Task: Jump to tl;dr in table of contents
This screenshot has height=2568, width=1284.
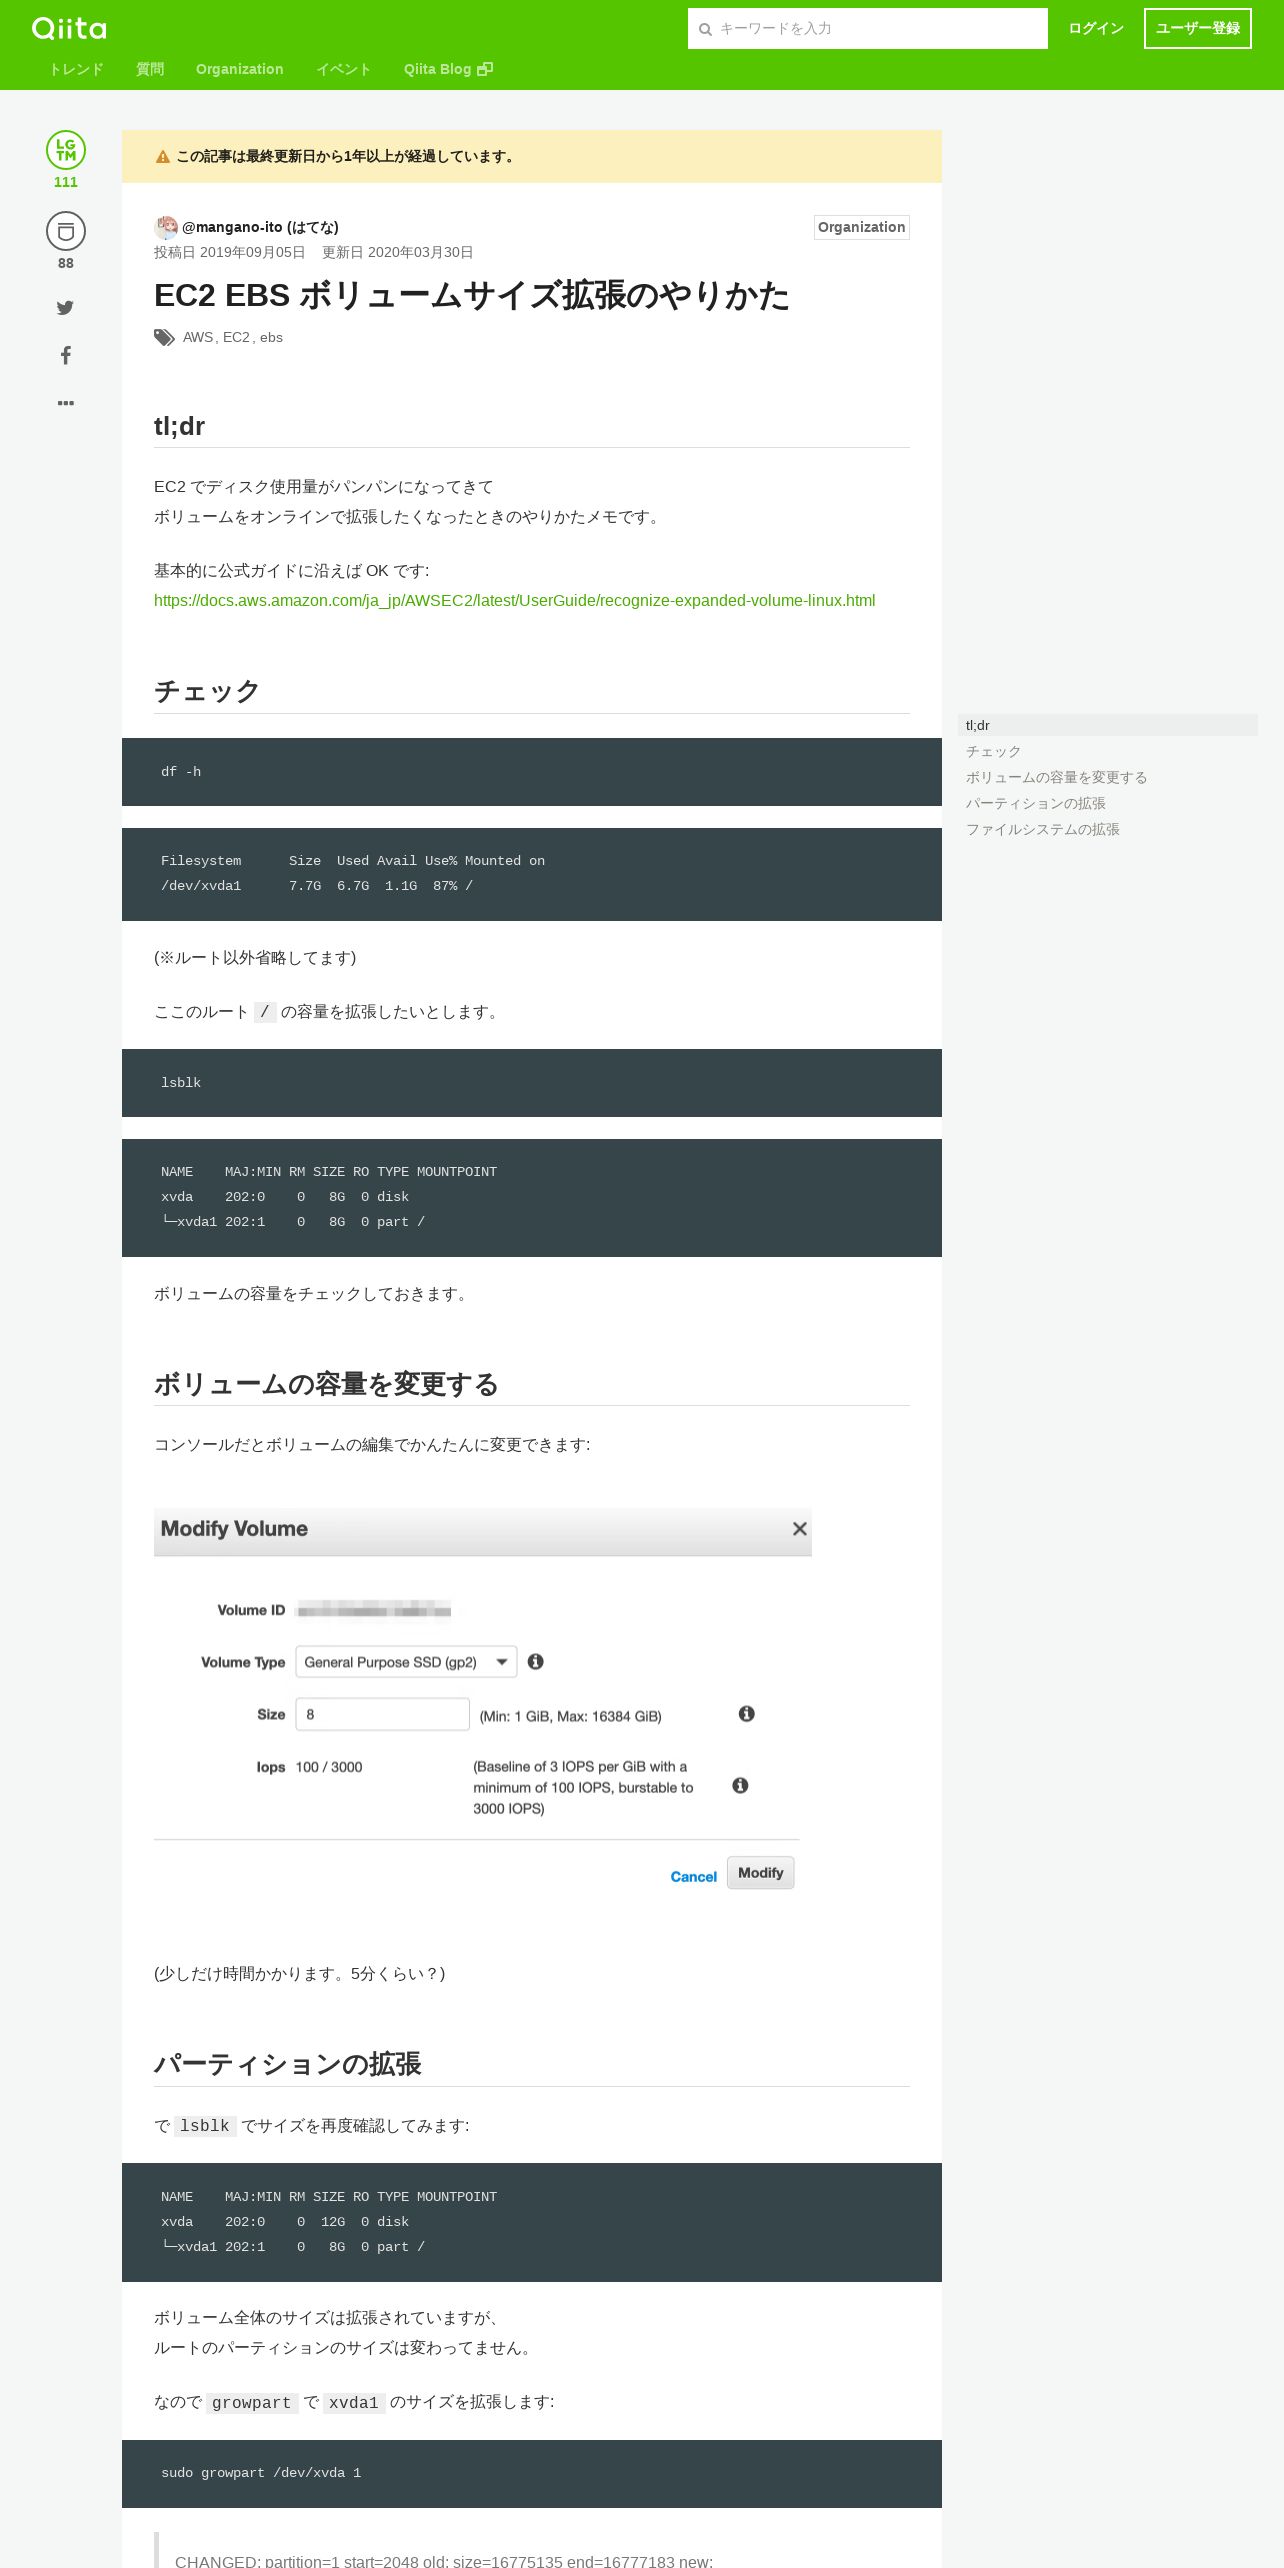Action: click(x=1108, y=725)
